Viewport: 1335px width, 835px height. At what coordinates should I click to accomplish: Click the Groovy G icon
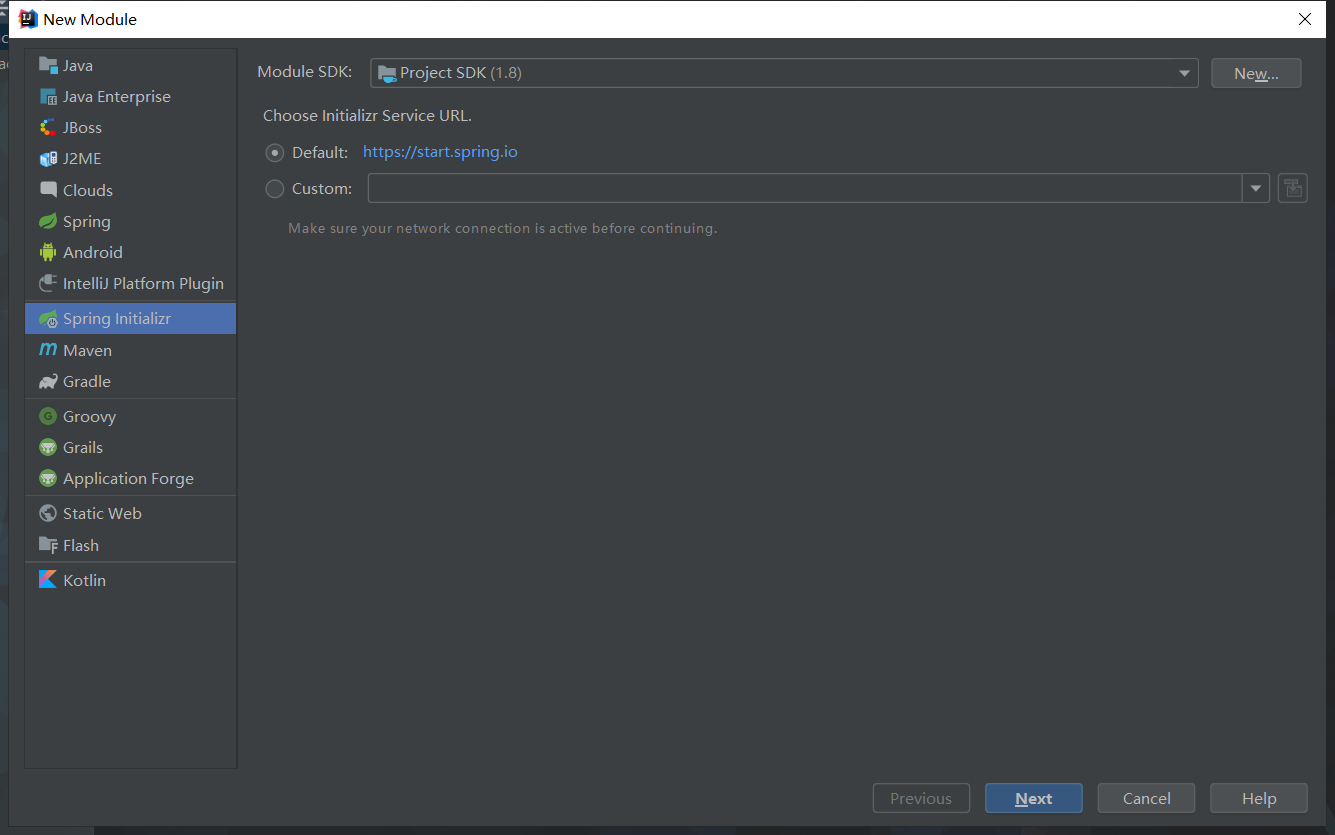point(48,416)
